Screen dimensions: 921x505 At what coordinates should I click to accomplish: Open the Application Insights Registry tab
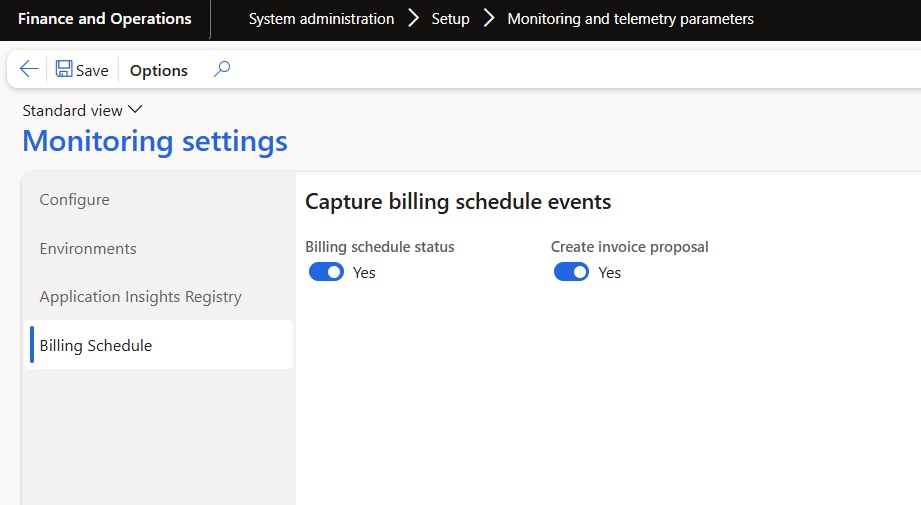pyautogui.click(x=141, y=297)
